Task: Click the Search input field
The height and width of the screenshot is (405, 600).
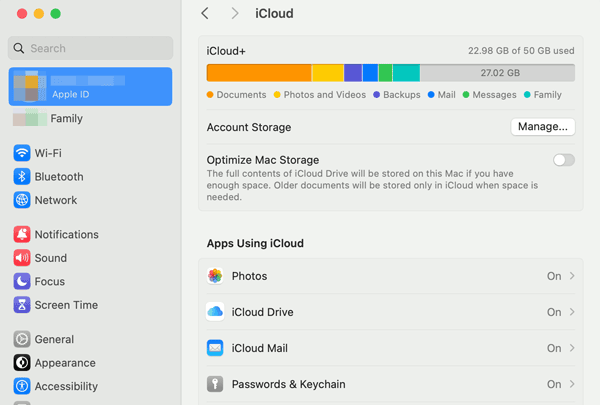Action: coord(90,48)
